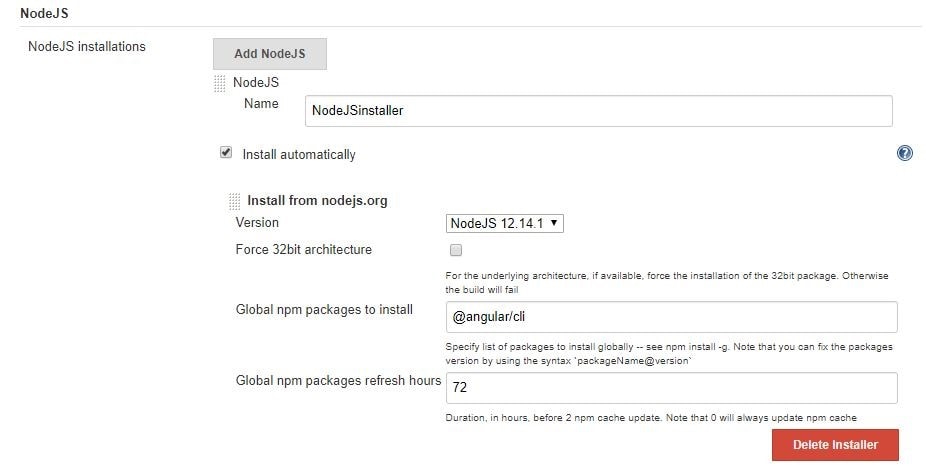Screen dimensions: 926x475
Task: Uncheck the Install automatically checkbox
Action: click(x=226, y=153)
